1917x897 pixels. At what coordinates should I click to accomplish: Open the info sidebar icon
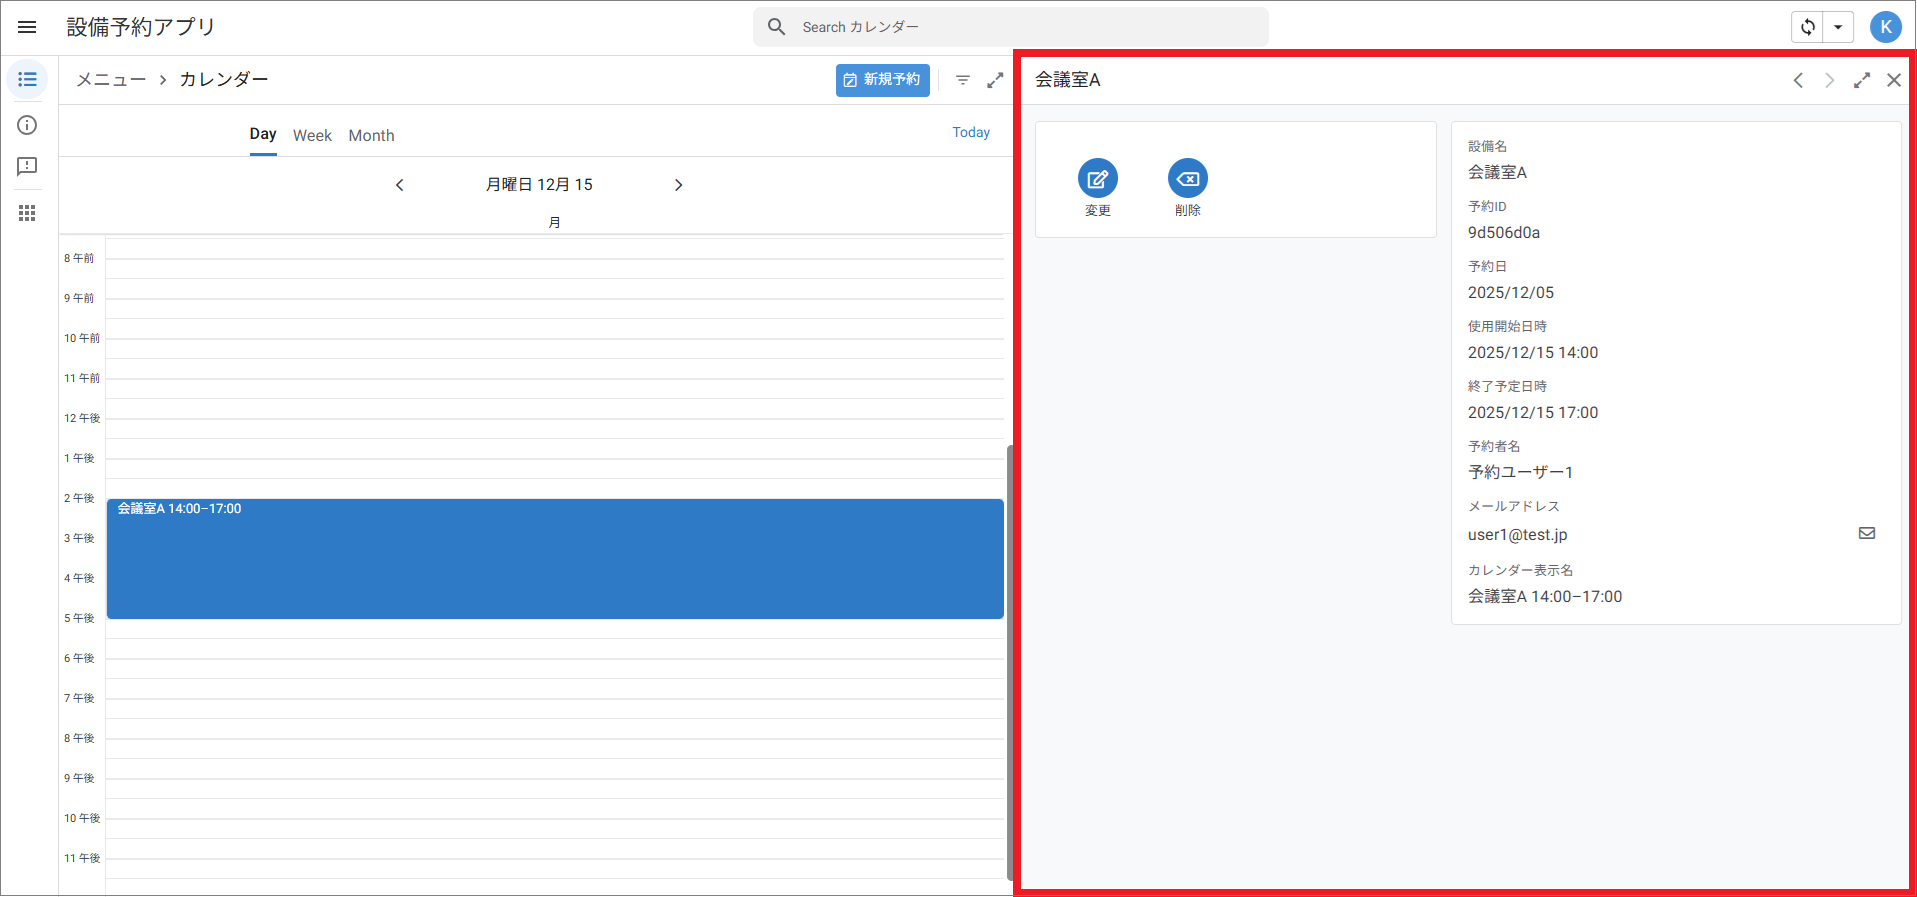(x=27, y=125)
